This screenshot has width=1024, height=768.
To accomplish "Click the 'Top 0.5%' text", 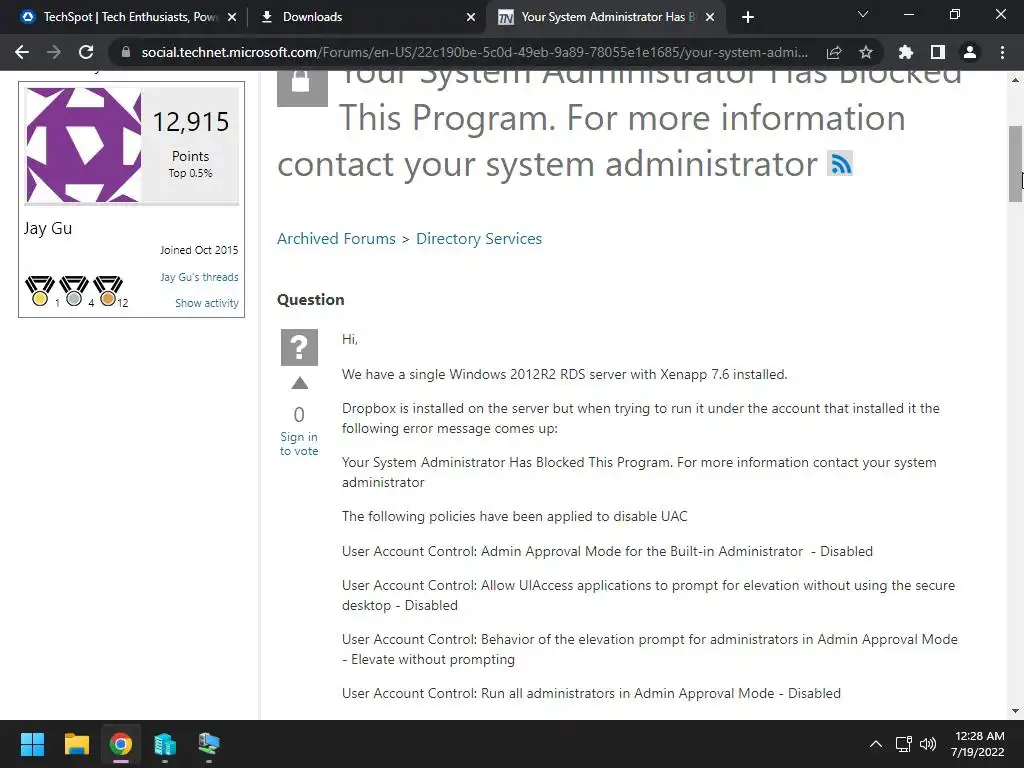I will [x=190, y=173].
